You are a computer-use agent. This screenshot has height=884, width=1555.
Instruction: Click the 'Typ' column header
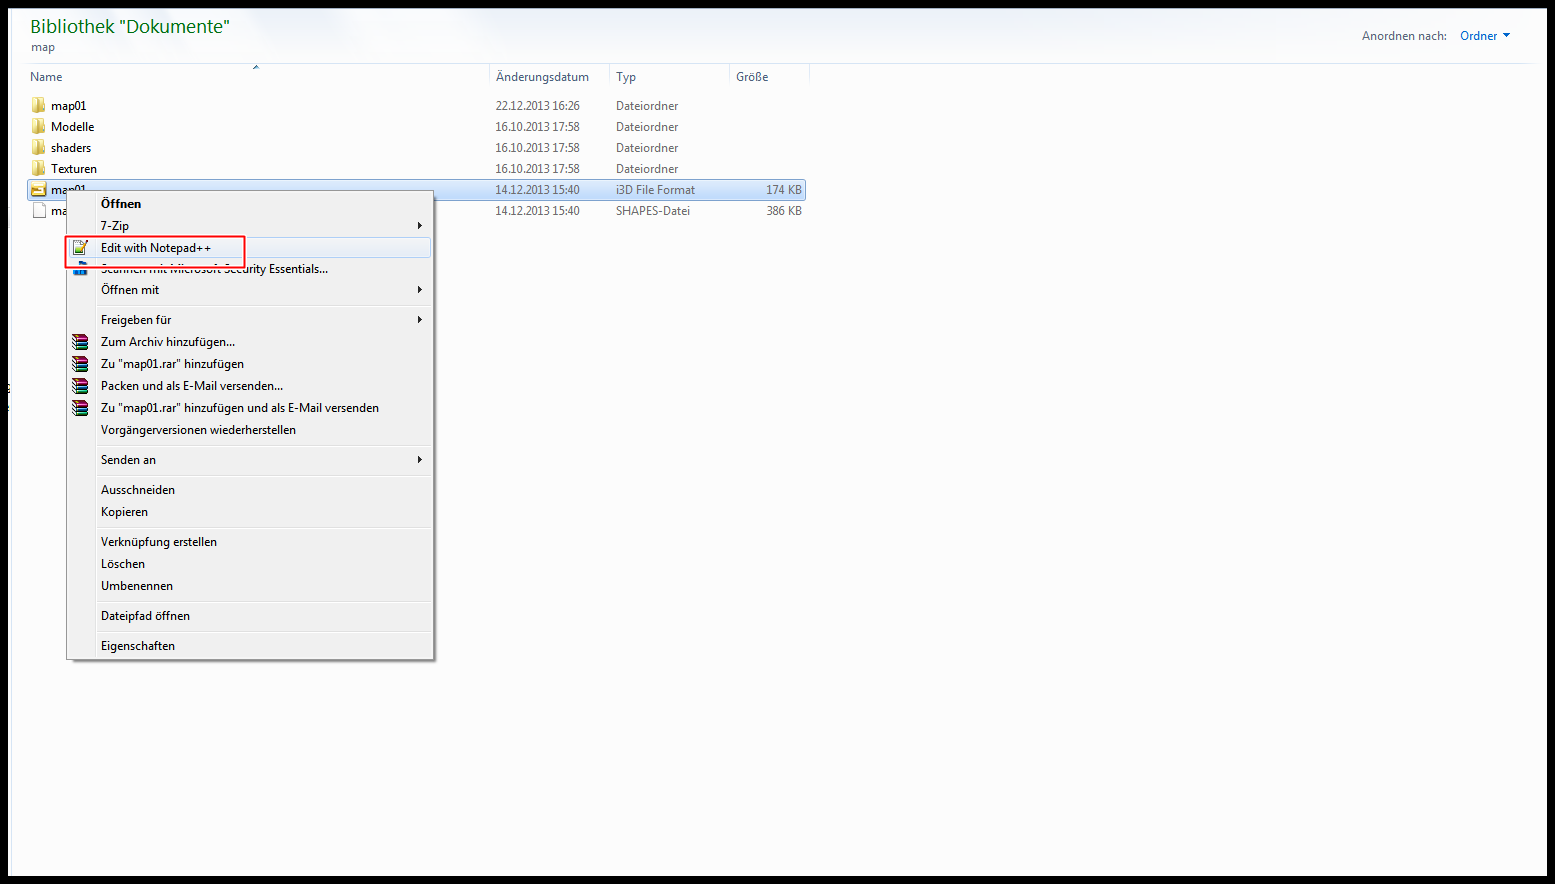pyautogui.click(x=626, y=77)
